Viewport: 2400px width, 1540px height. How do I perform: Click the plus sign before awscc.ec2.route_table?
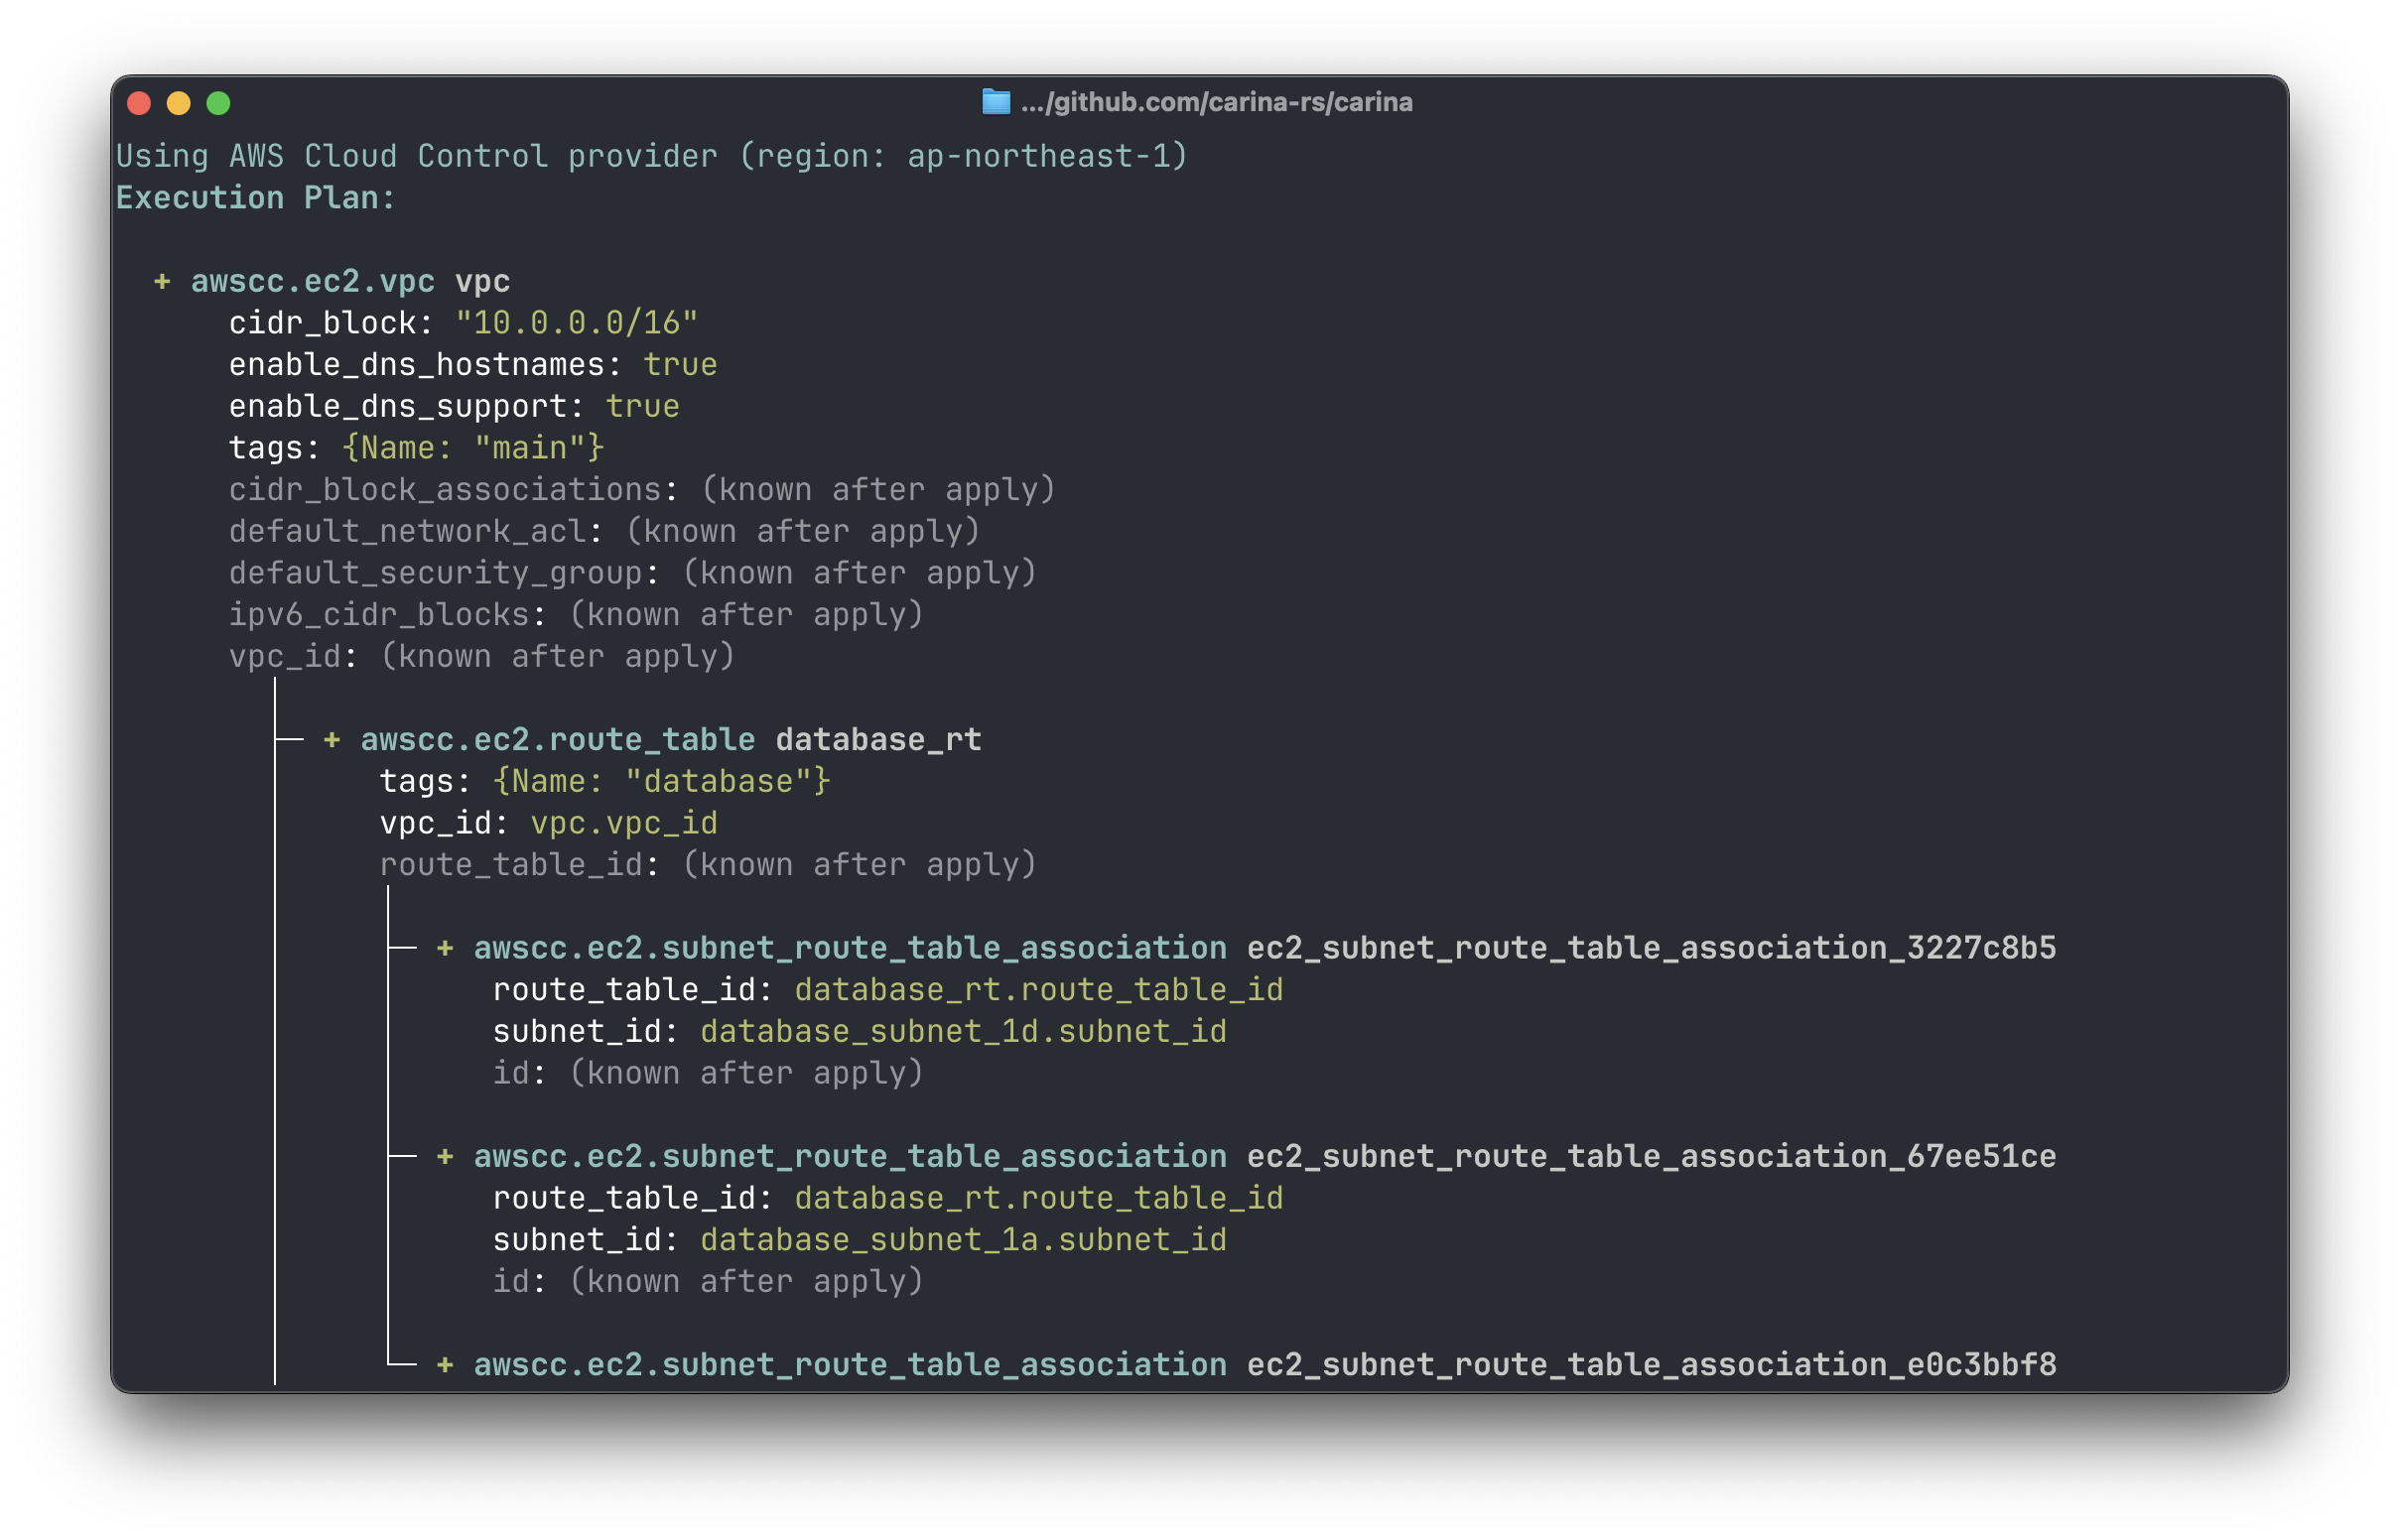click(332, 740)
